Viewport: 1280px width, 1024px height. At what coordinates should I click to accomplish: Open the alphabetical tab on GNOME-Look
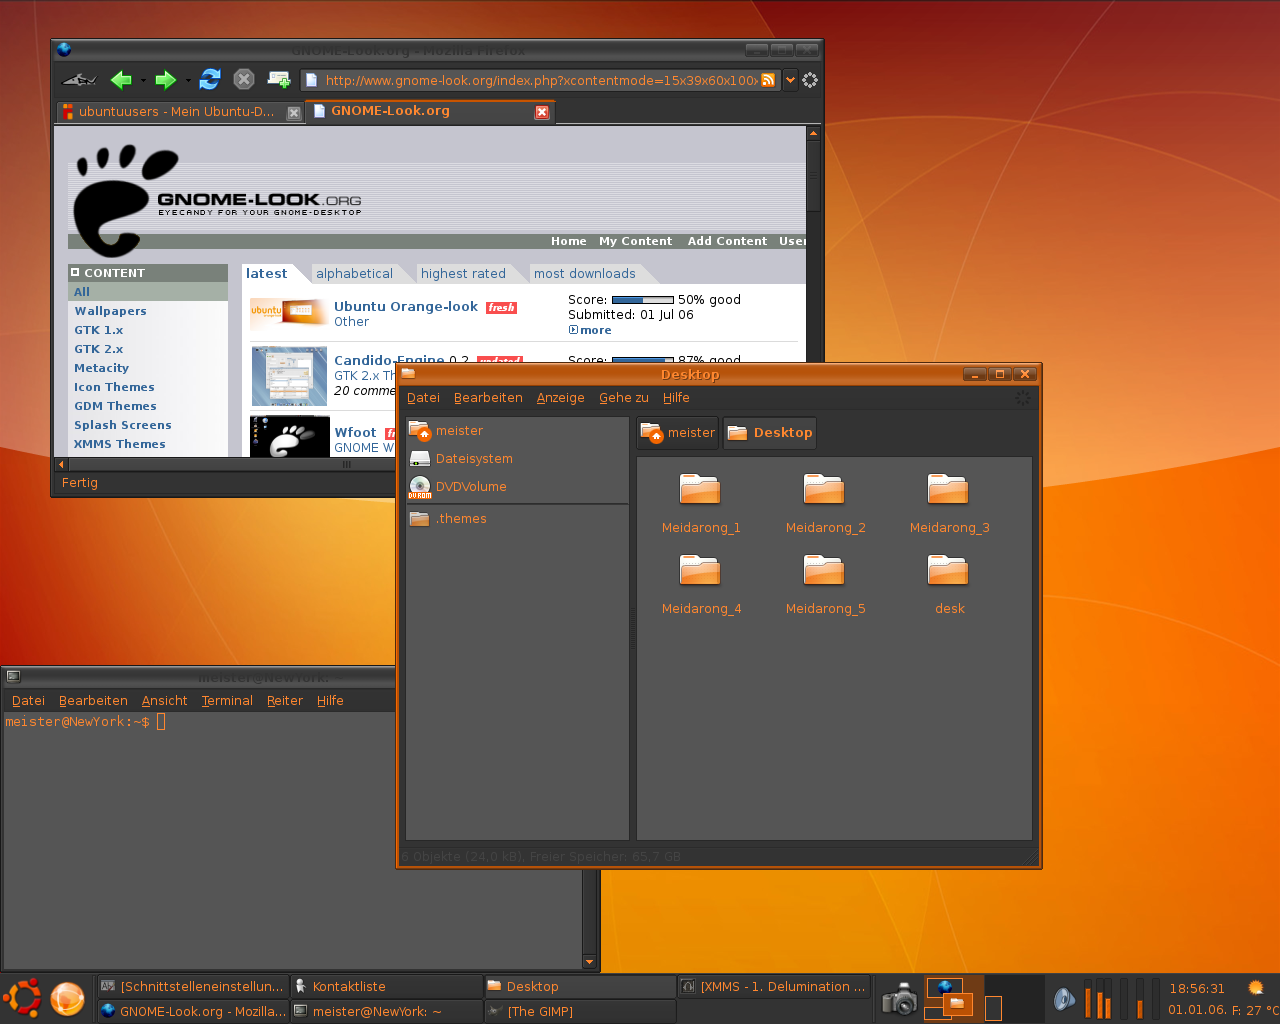[354, 273]
